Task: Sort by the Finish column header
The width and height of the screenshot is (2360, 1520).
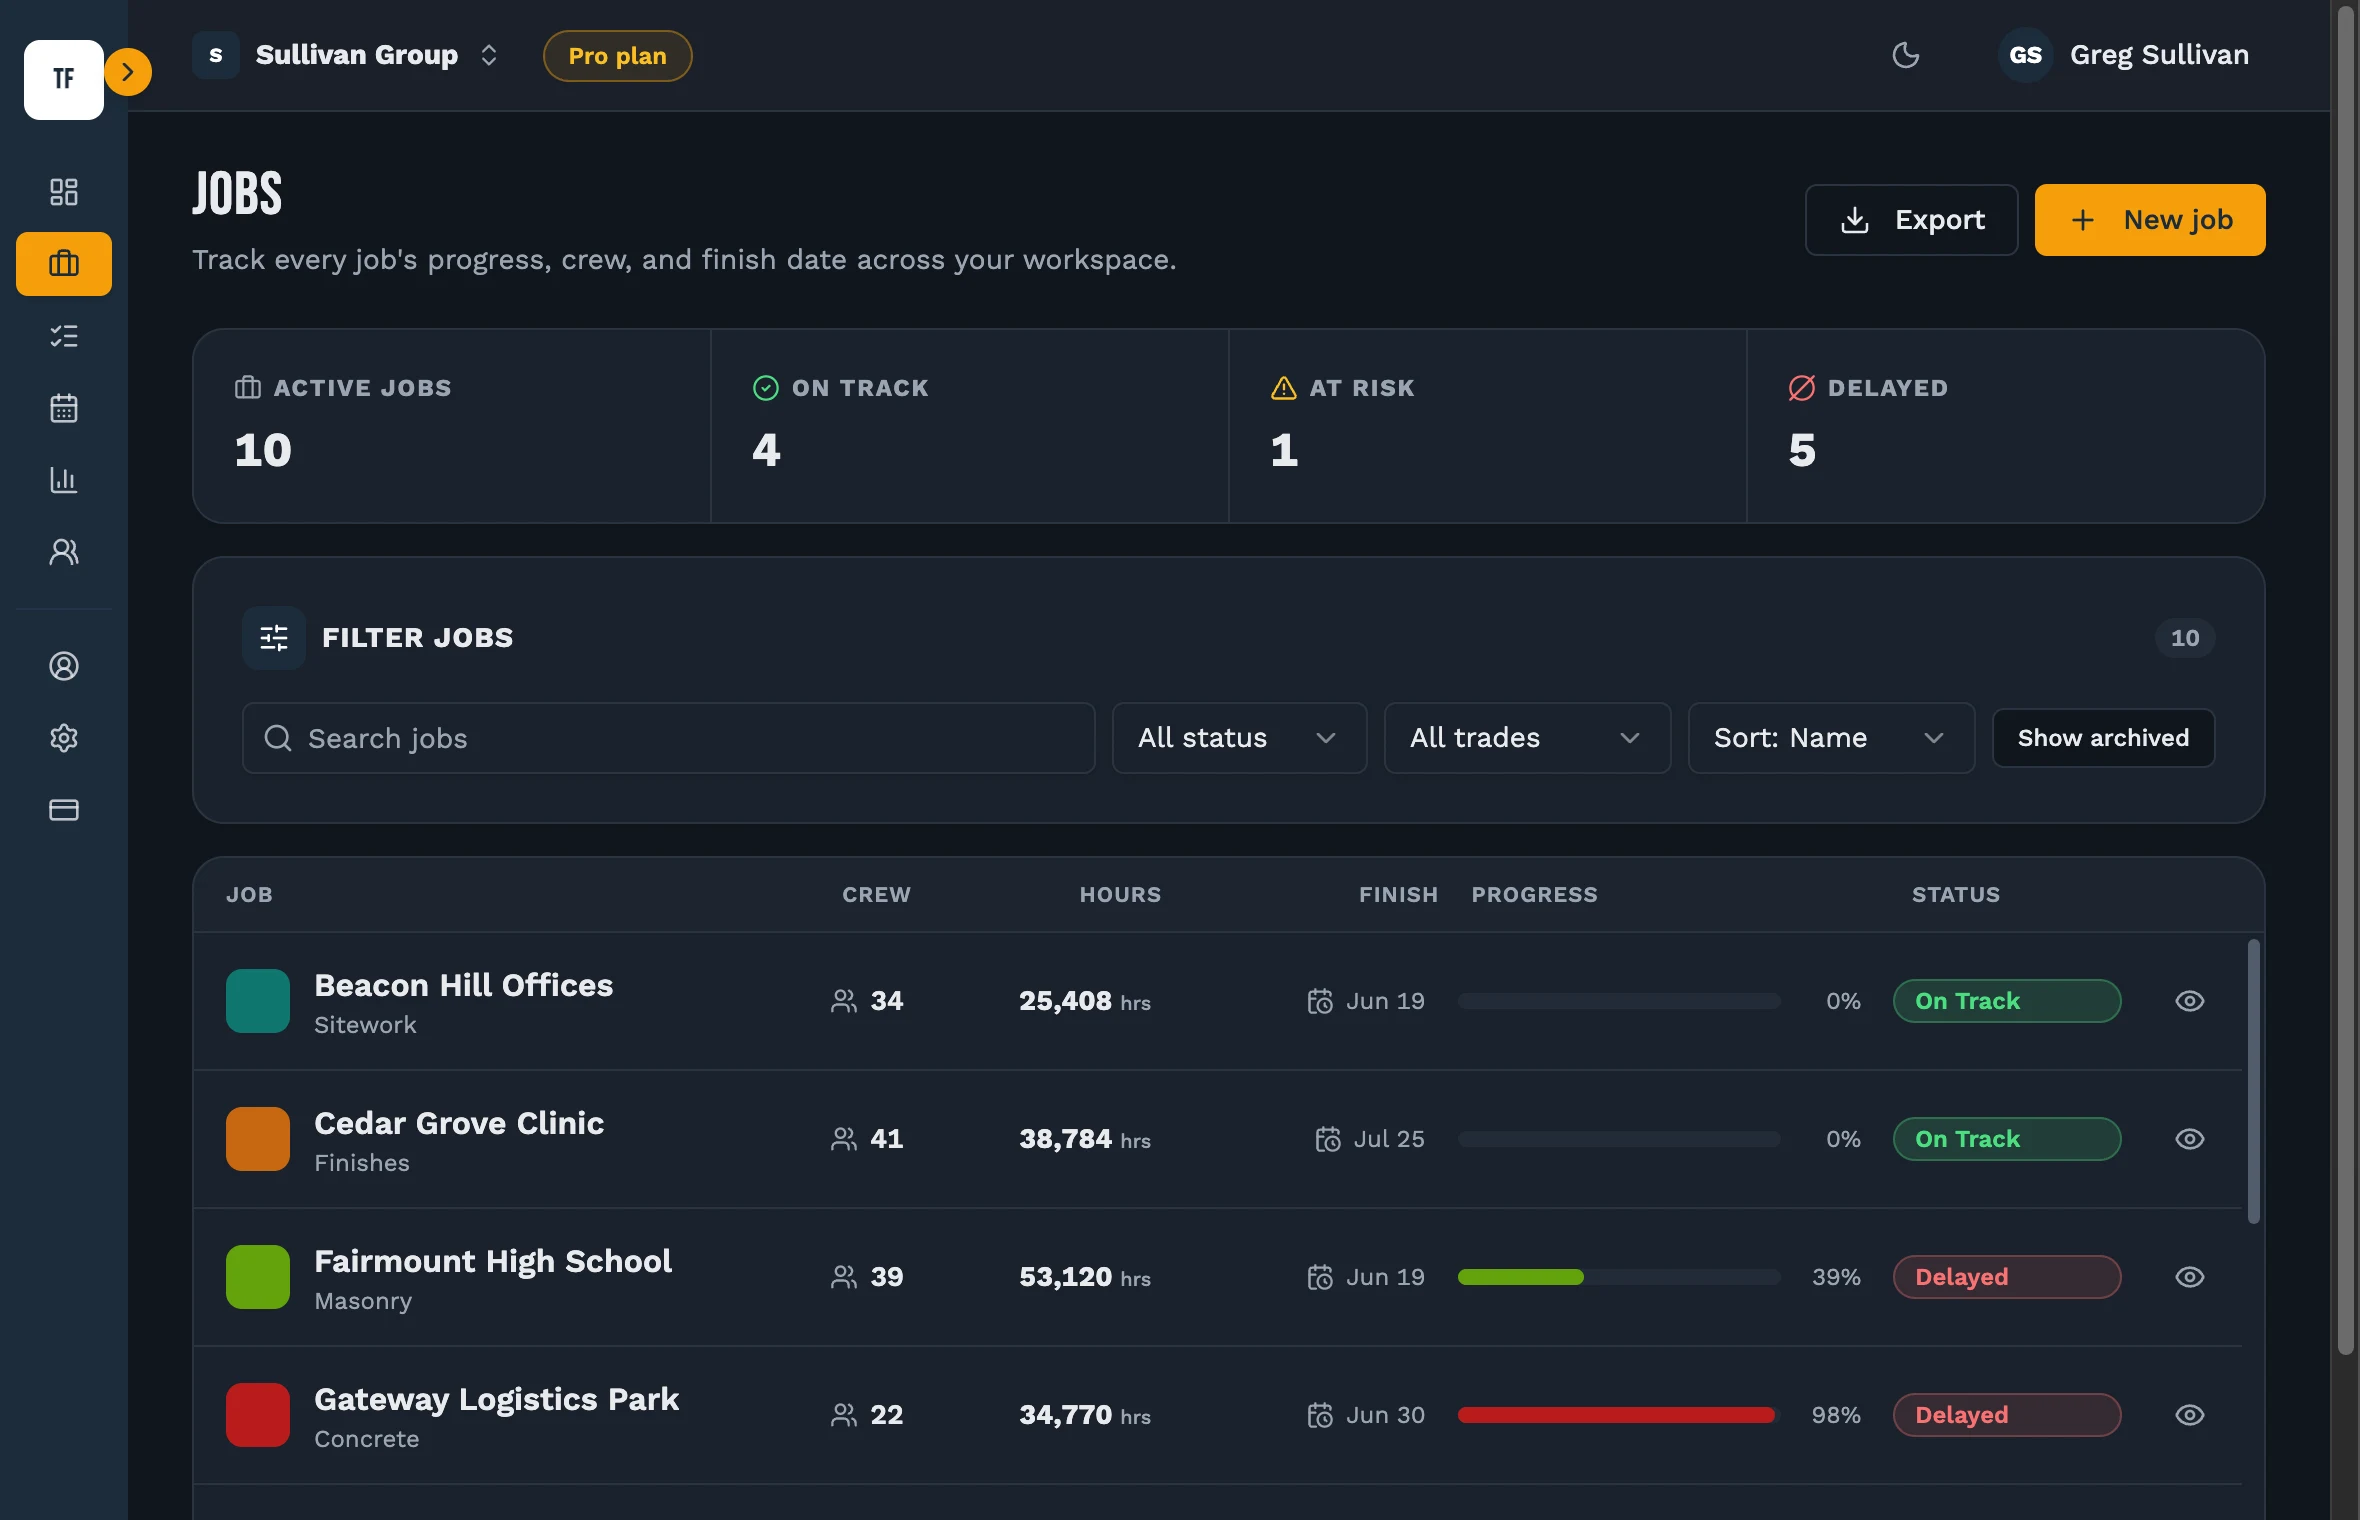Action: point(1399,895)
